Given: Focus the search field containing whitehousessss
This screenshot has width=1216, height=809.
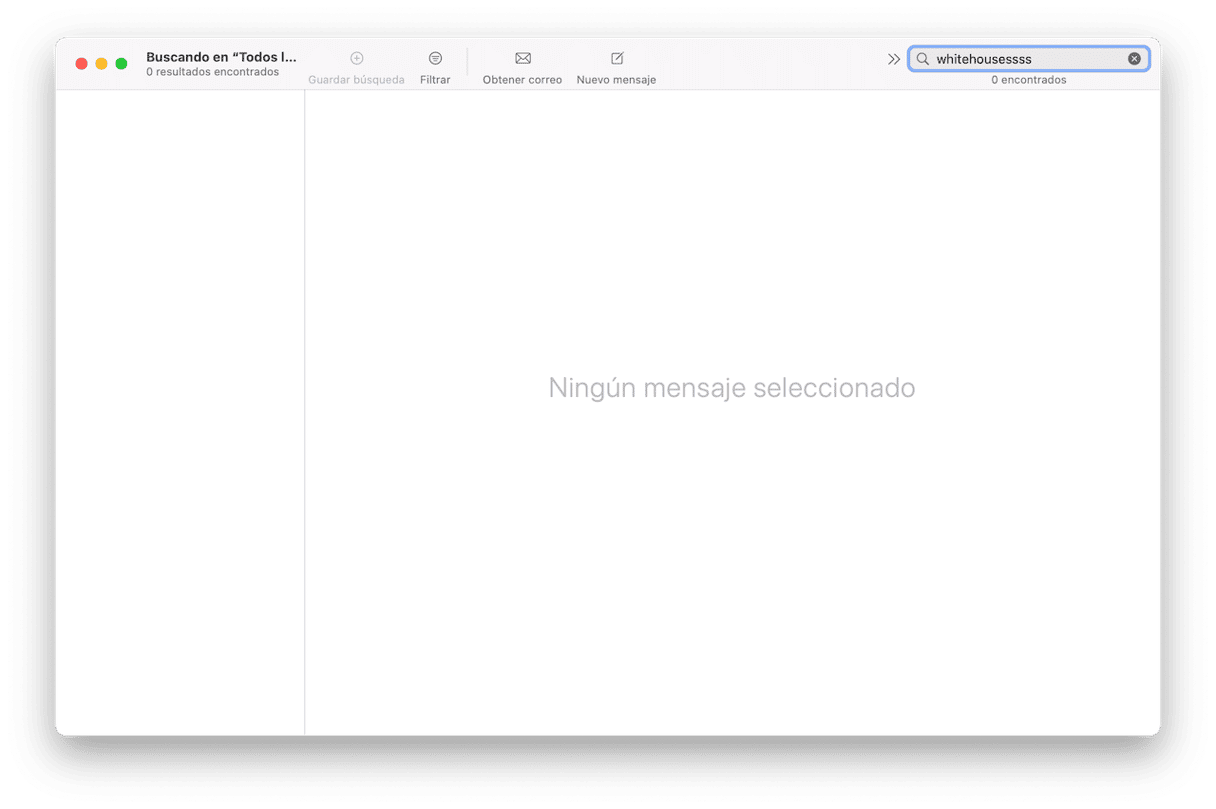Looking at the screenshot, I should coord(1029,59).
